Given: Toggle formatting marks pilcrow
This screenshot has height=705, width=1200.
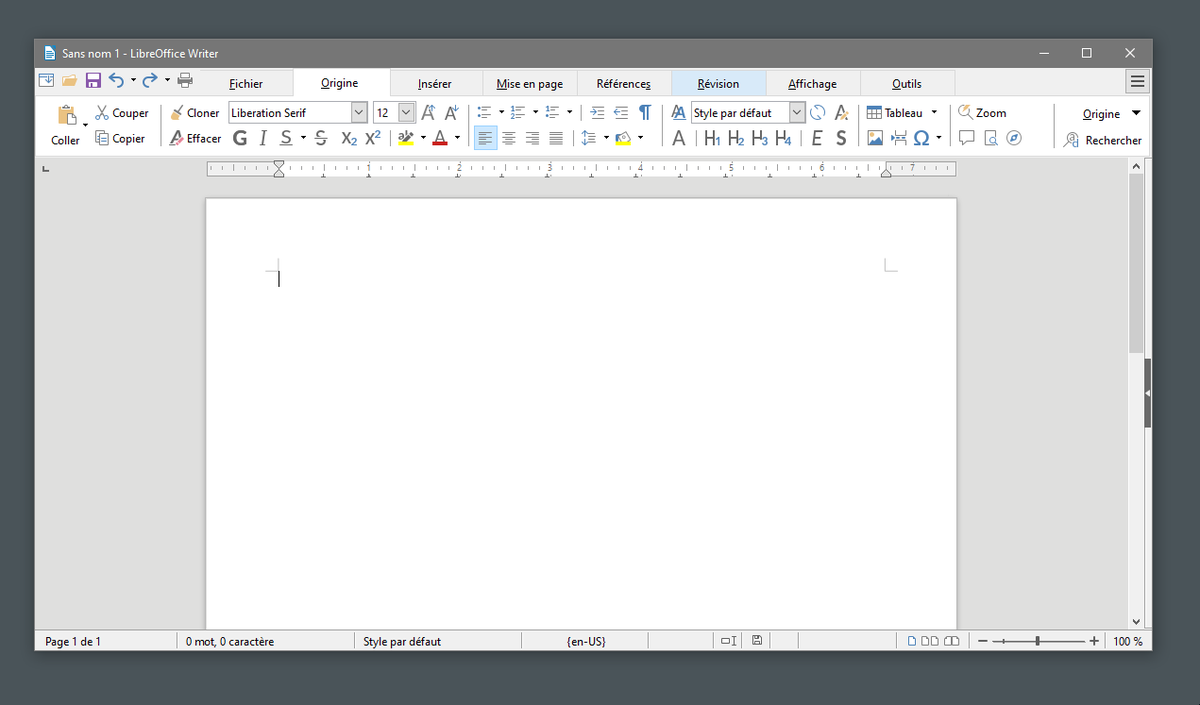Looking at the screenshot, I should (x=645, y=113).
